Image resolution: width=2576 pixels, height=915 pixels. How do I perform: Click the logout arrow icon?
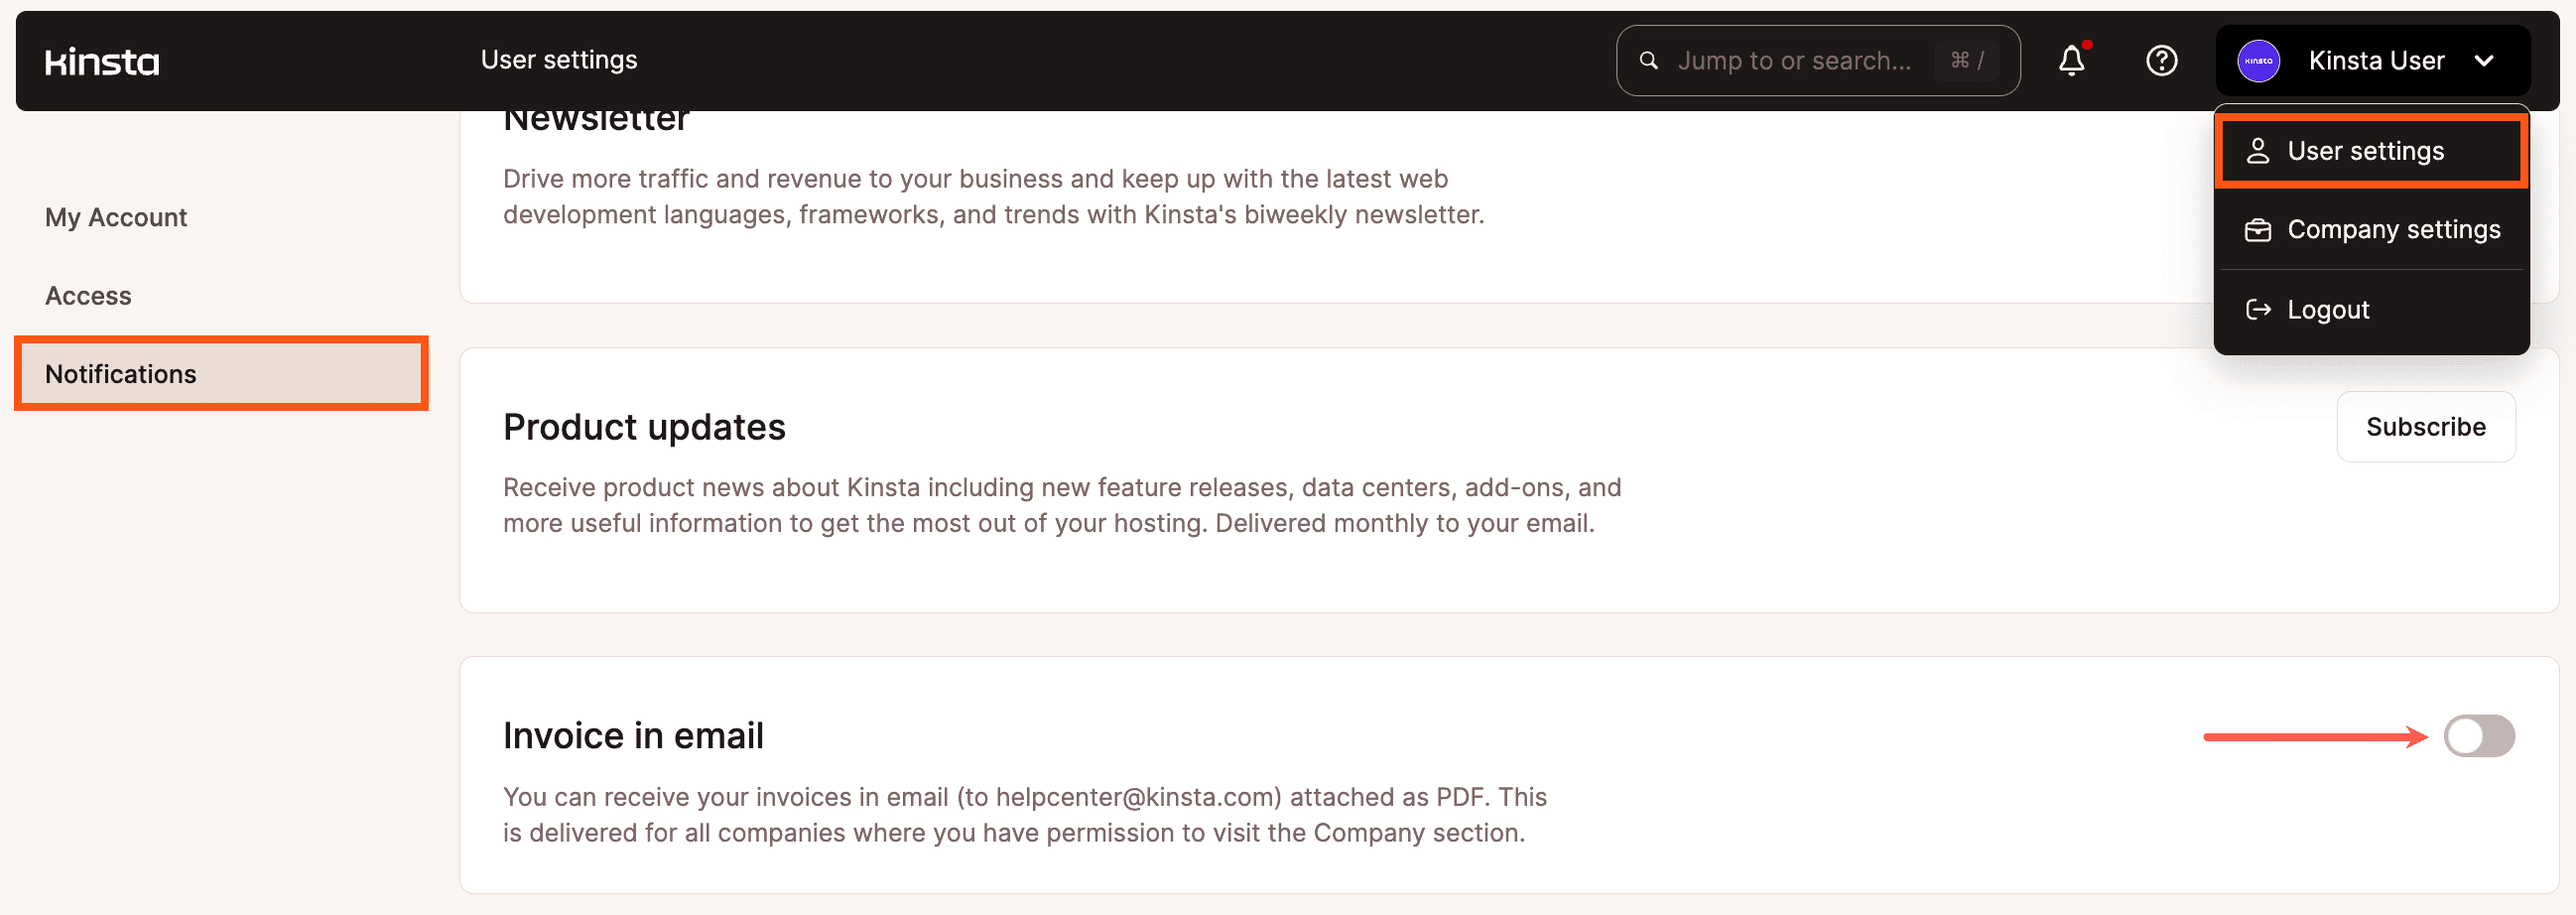2258,310
